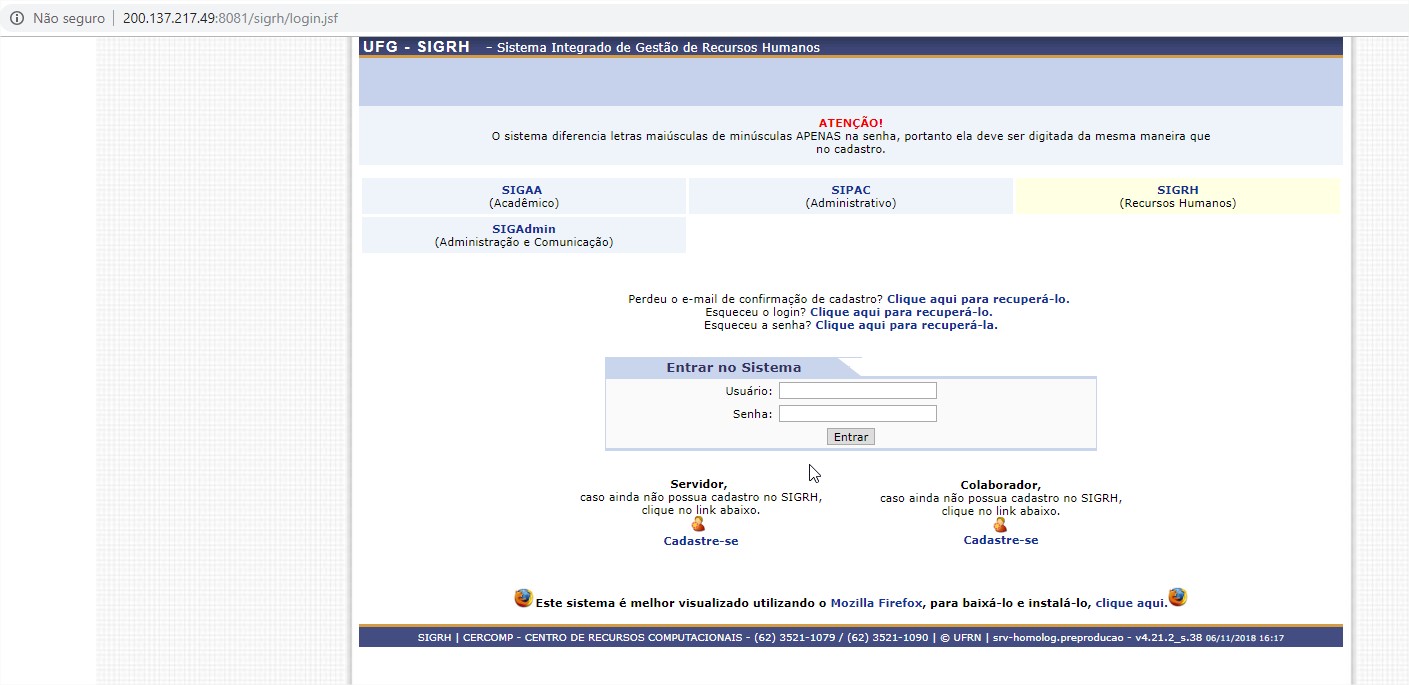1409x685 pixels.
Task: Click the Entrar button
Action: click(x=851, y=437)
